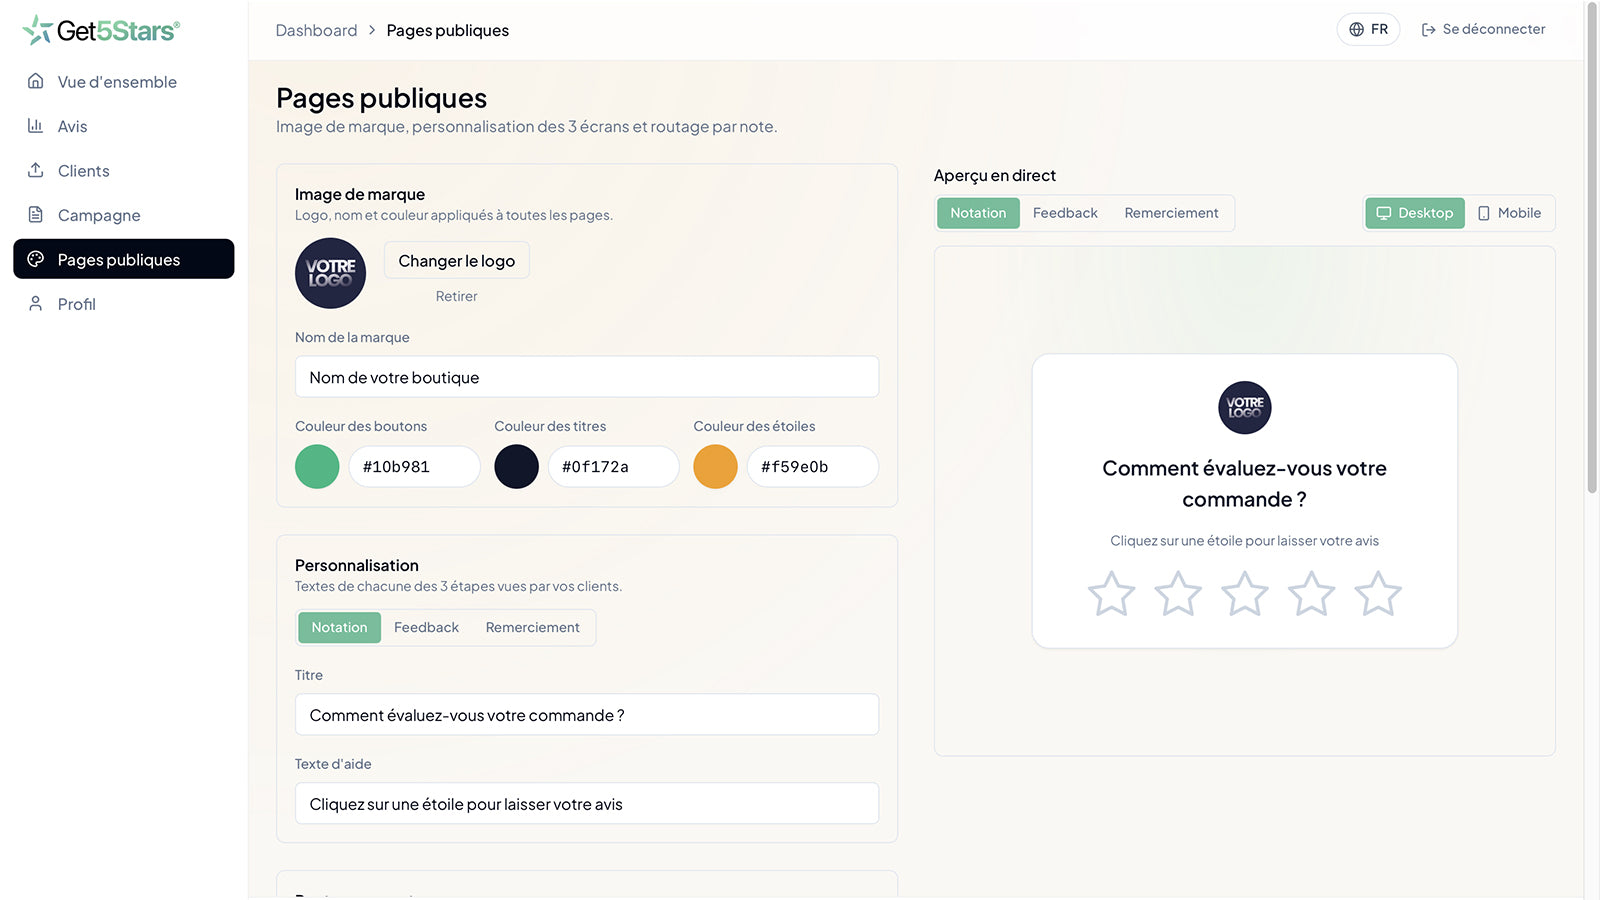This screenshot has width=1600, height=900.
Task: Select the first star in preview
Action: click(1111, 594)
